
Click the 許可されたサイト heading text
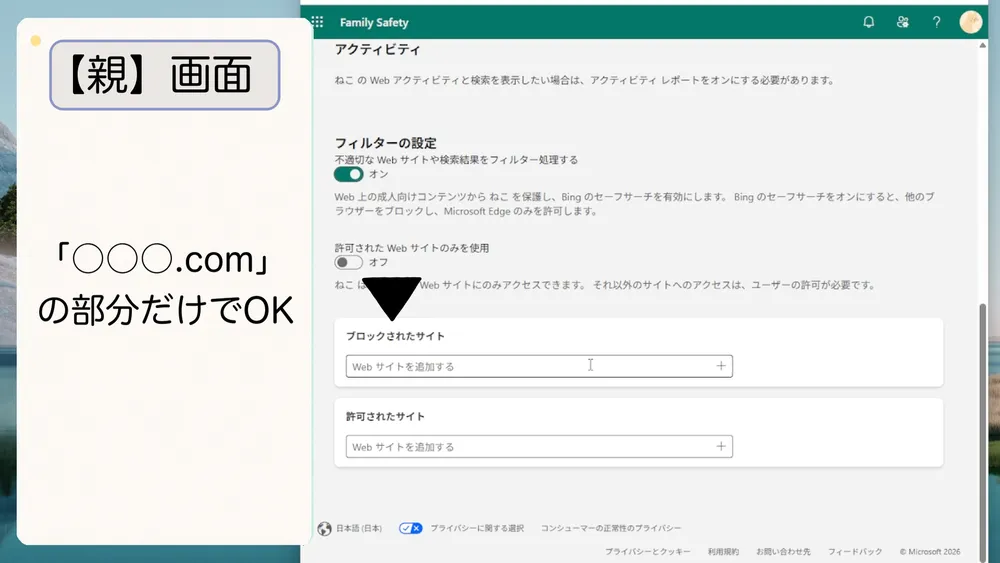click(385, 416)
